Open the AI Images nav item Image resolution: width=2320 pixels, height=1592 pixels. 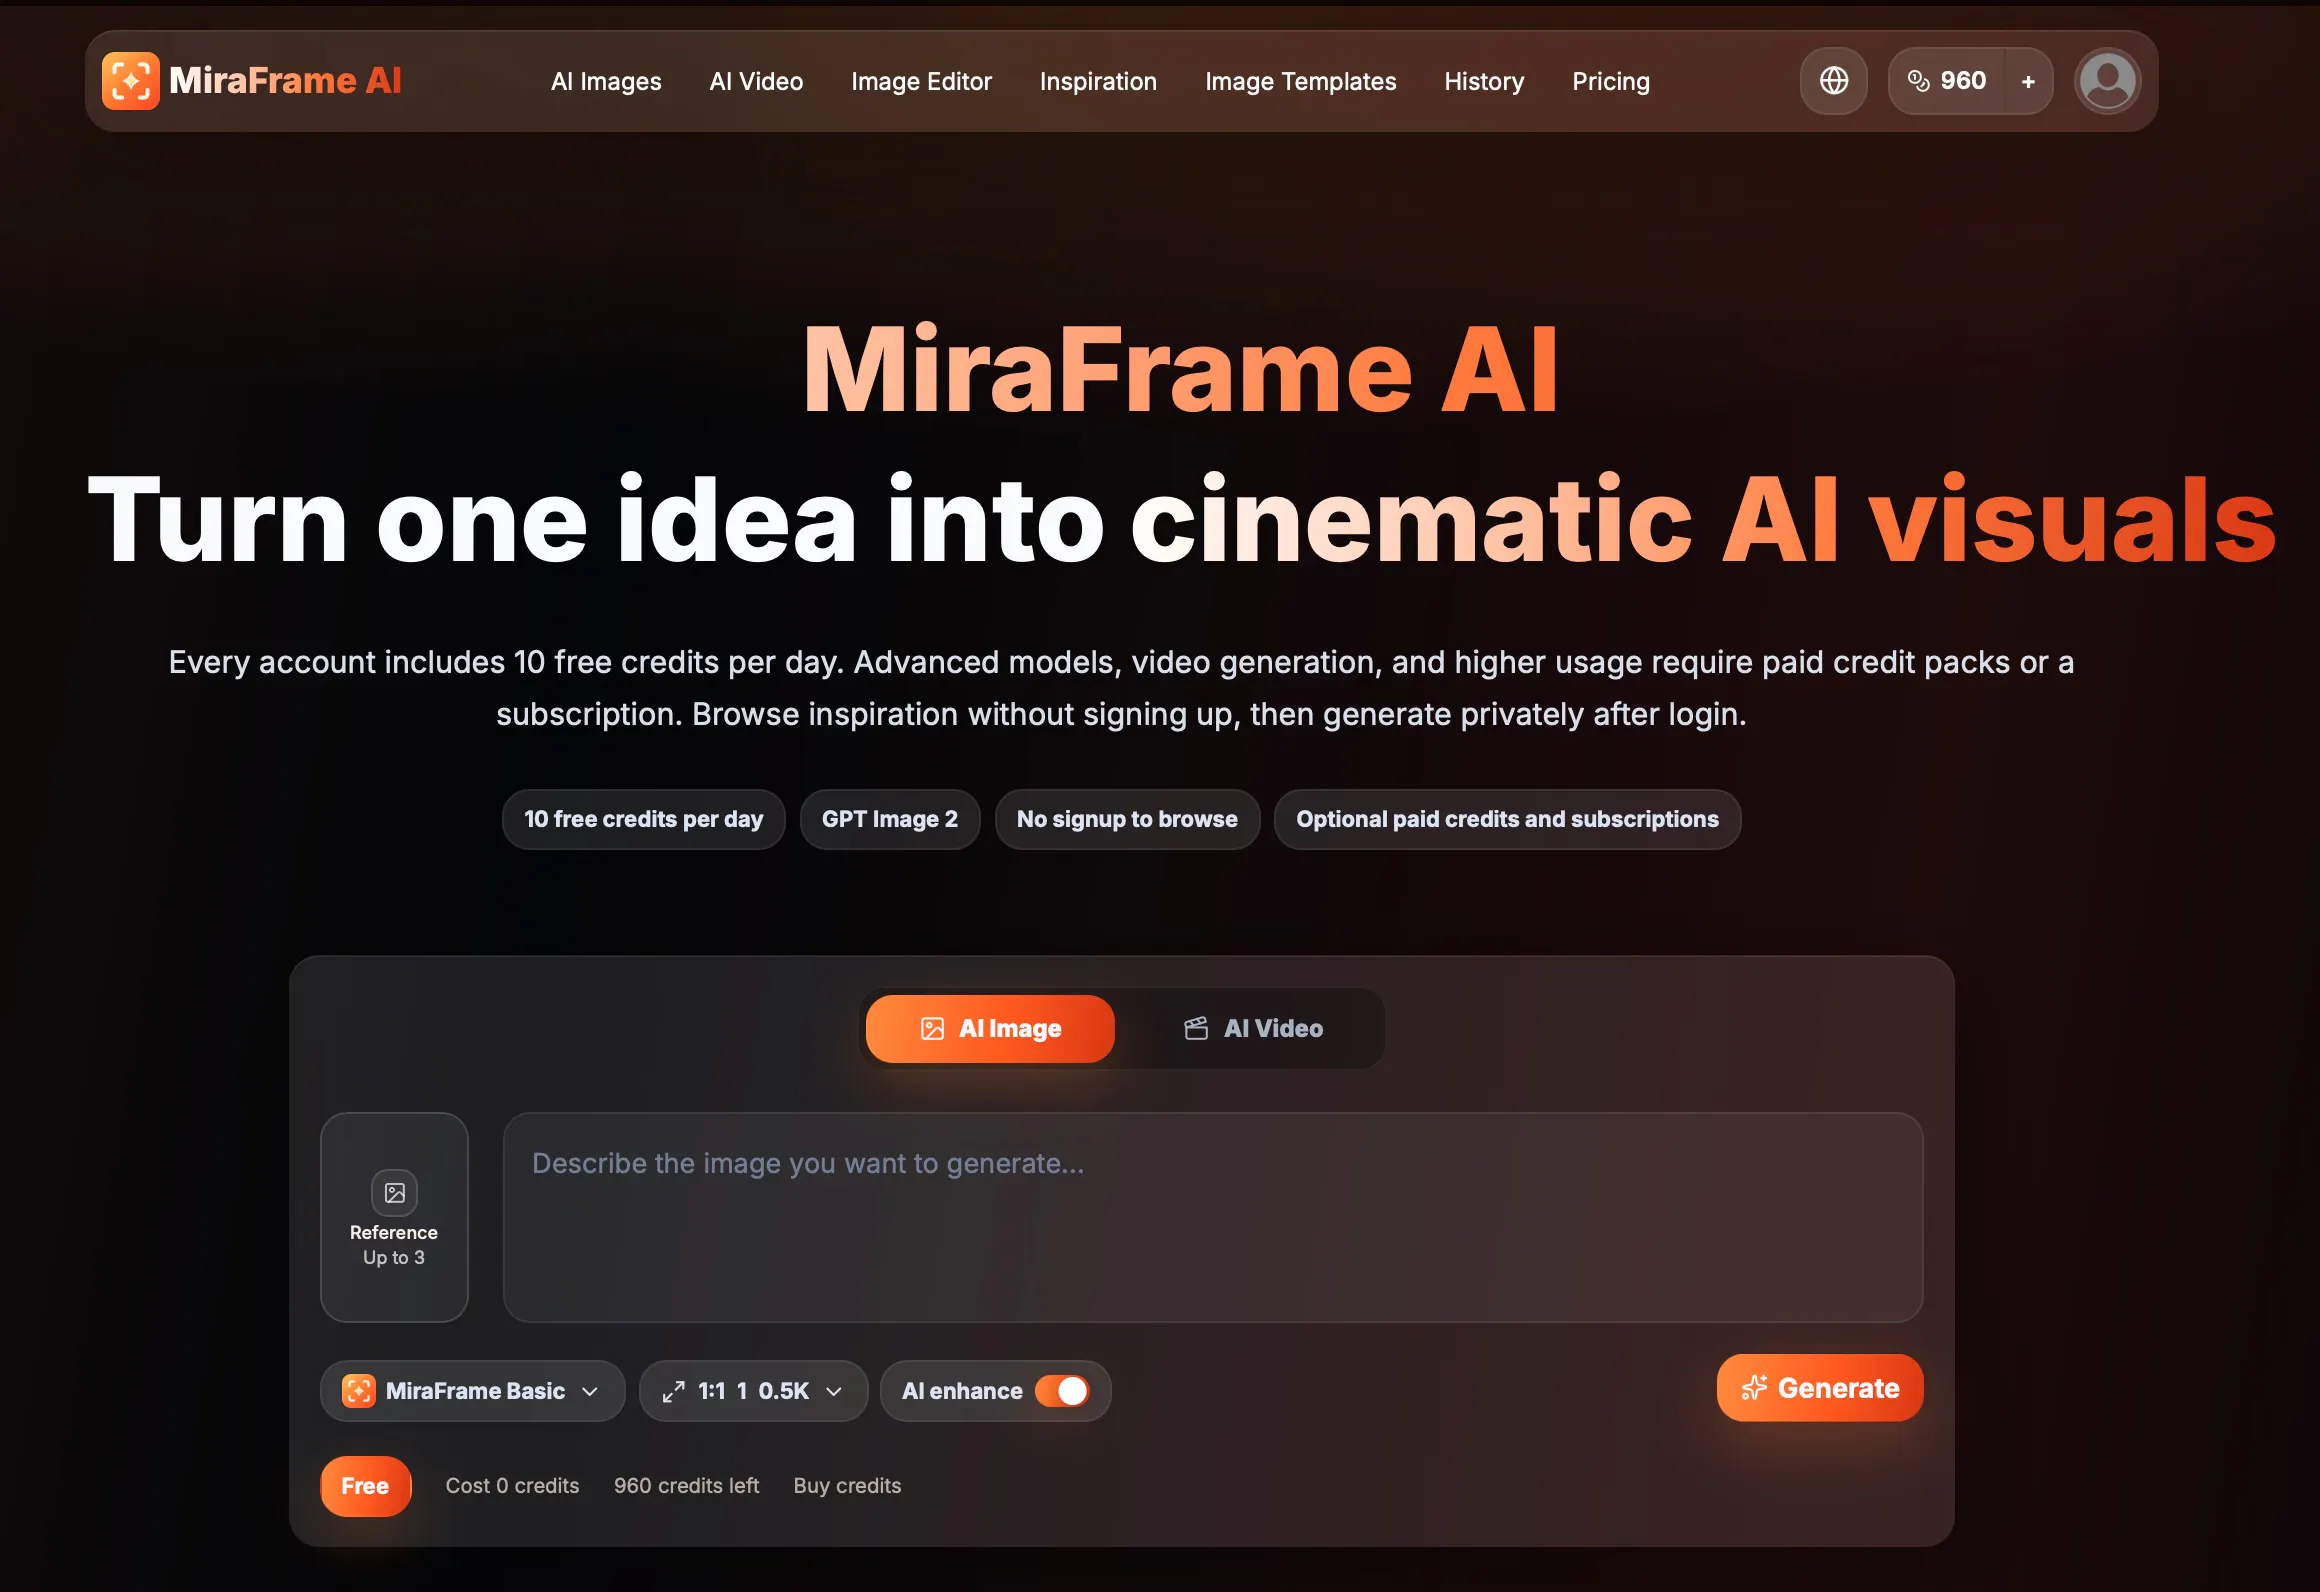point(606,81)
